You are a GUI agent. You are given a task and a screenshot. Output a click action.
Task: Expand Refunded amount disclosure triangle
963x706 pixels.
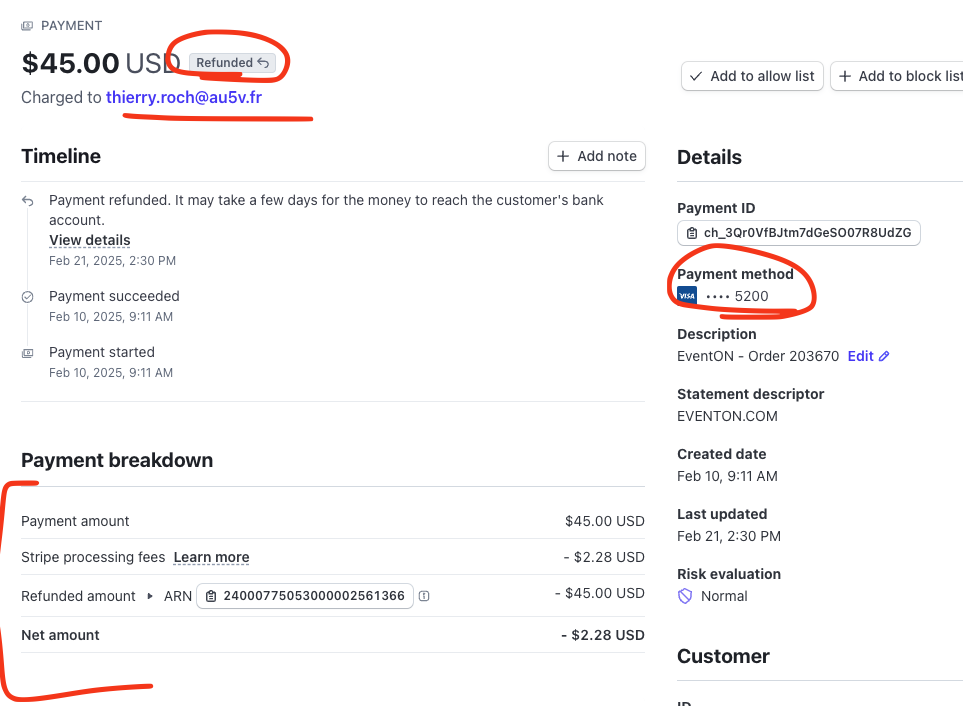[x=150, y=596]
